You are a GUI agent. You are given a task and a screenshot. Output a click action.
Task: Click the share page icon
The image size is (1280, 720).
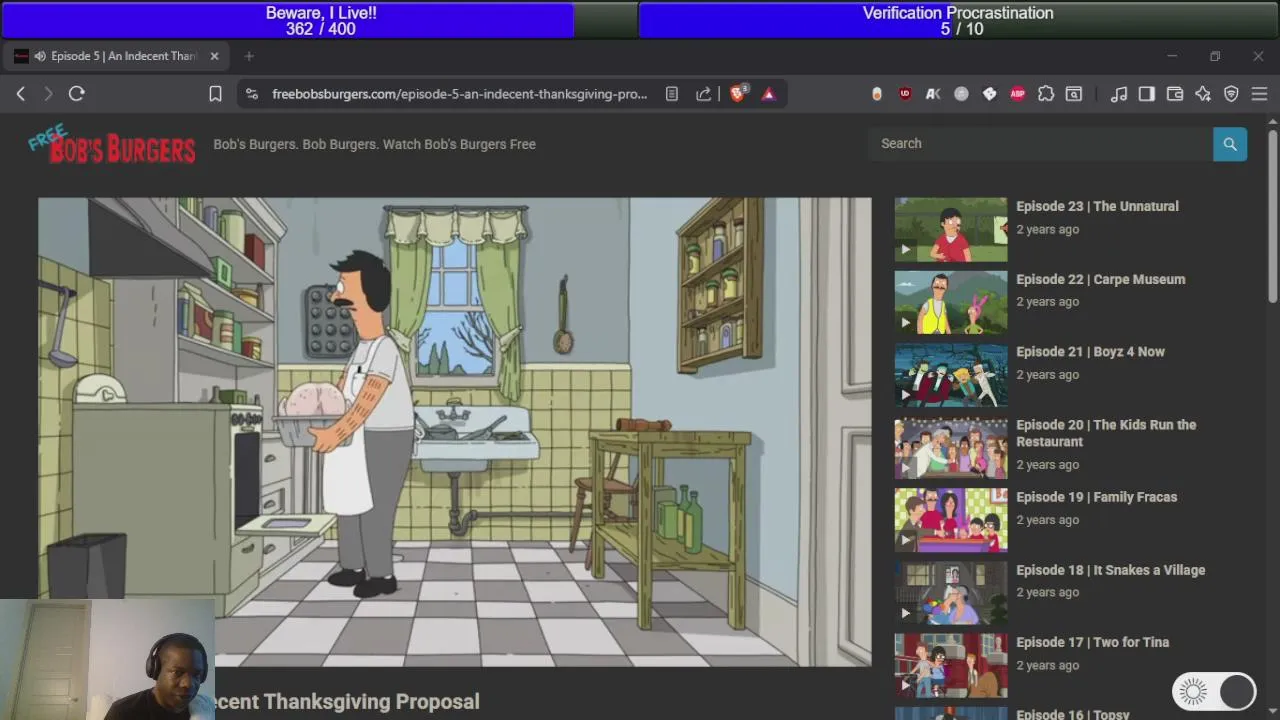click(703, 93)
